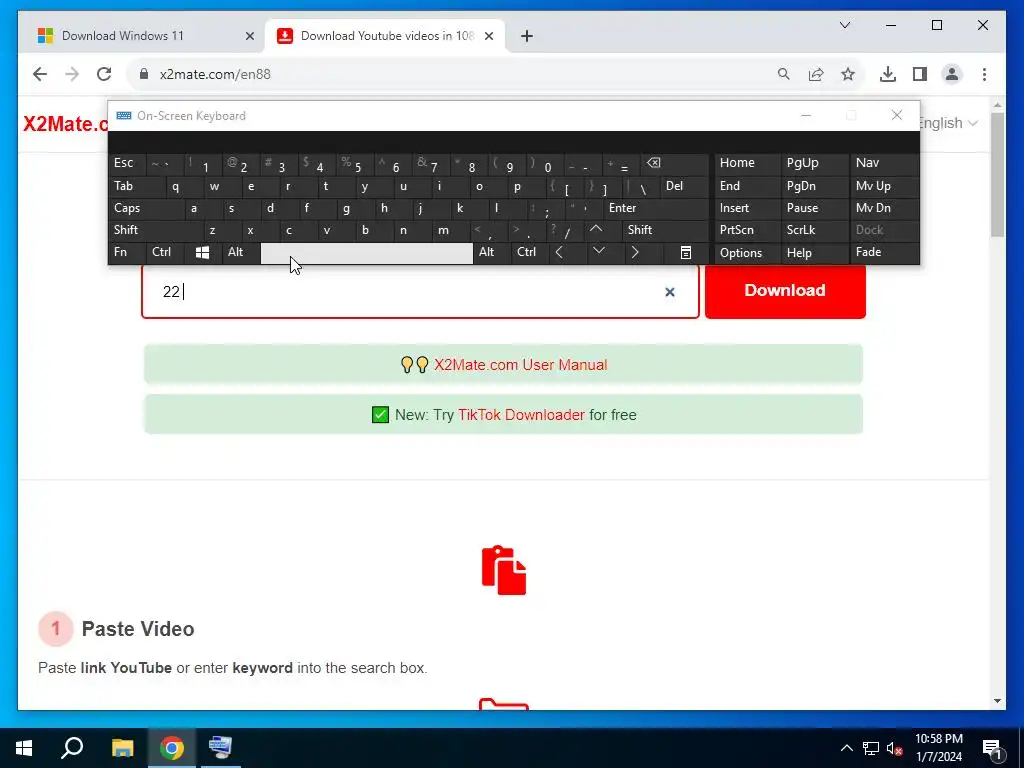Image resolution: width=1024 pixels, height=768 pixels.
Task: Toggle the right Alt key
Action: tap(492, 253)
